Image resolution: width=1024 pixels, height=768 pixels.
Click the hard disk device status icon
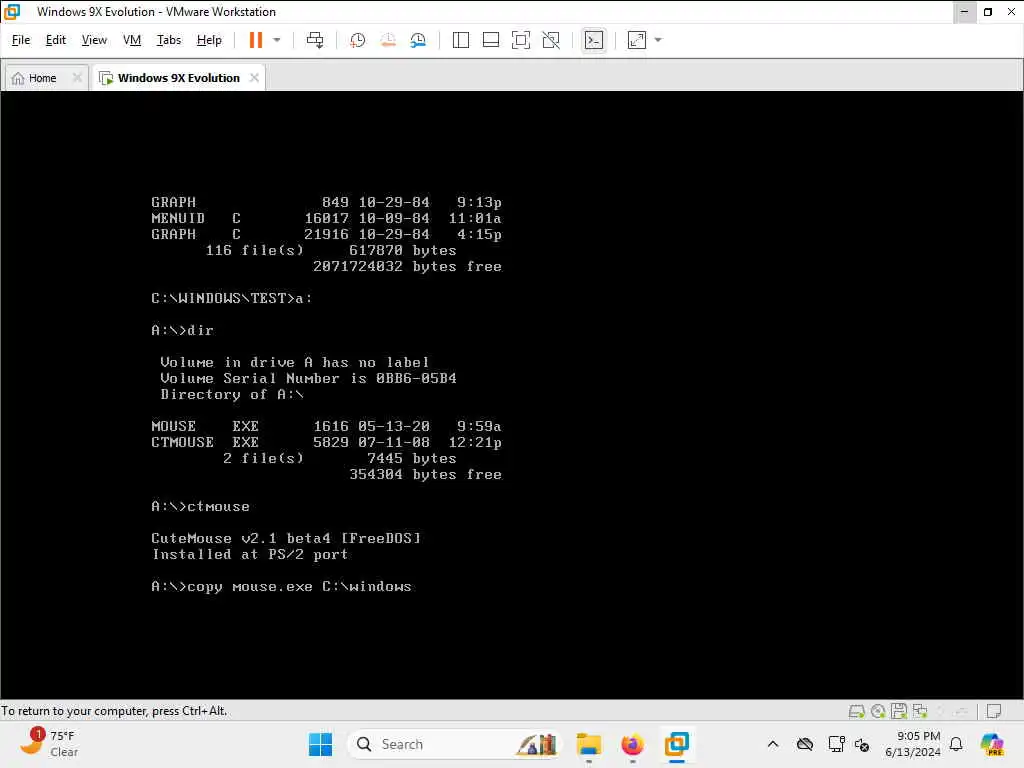click(856, 711)
